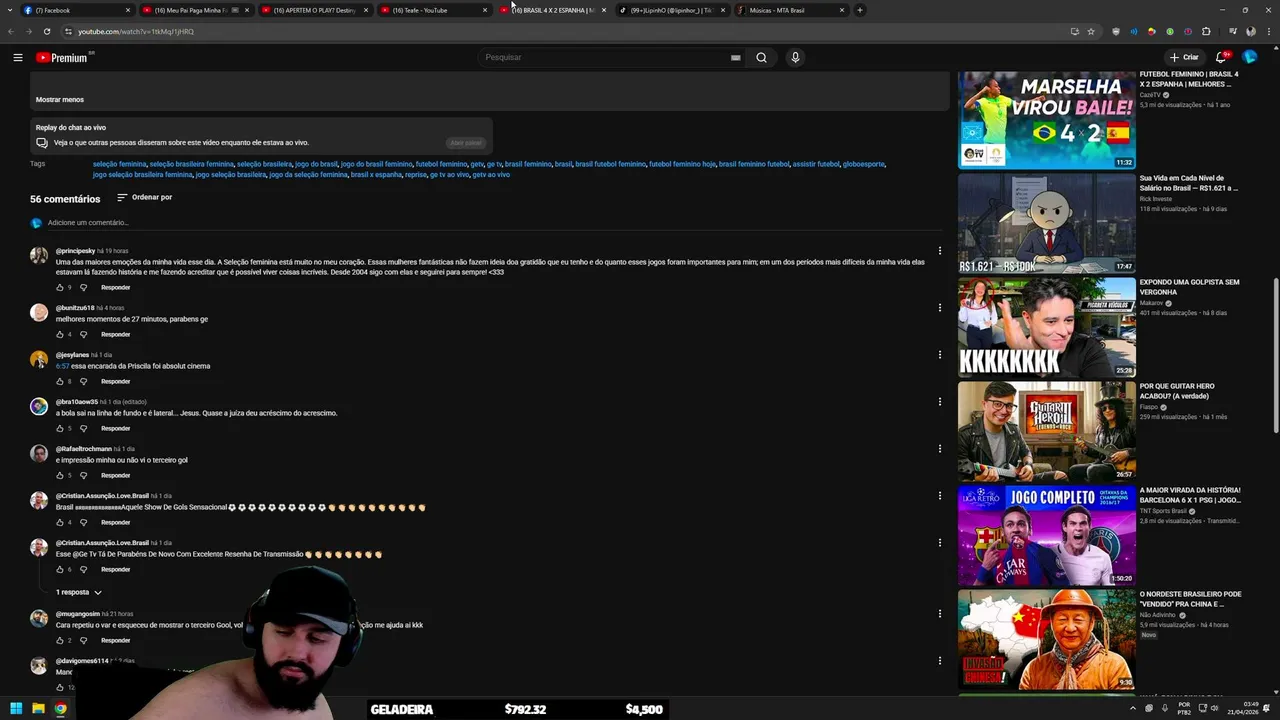The image size is (1280, 720).
Task: Open @jesylanes profile avatar
Action: point(38,360)
